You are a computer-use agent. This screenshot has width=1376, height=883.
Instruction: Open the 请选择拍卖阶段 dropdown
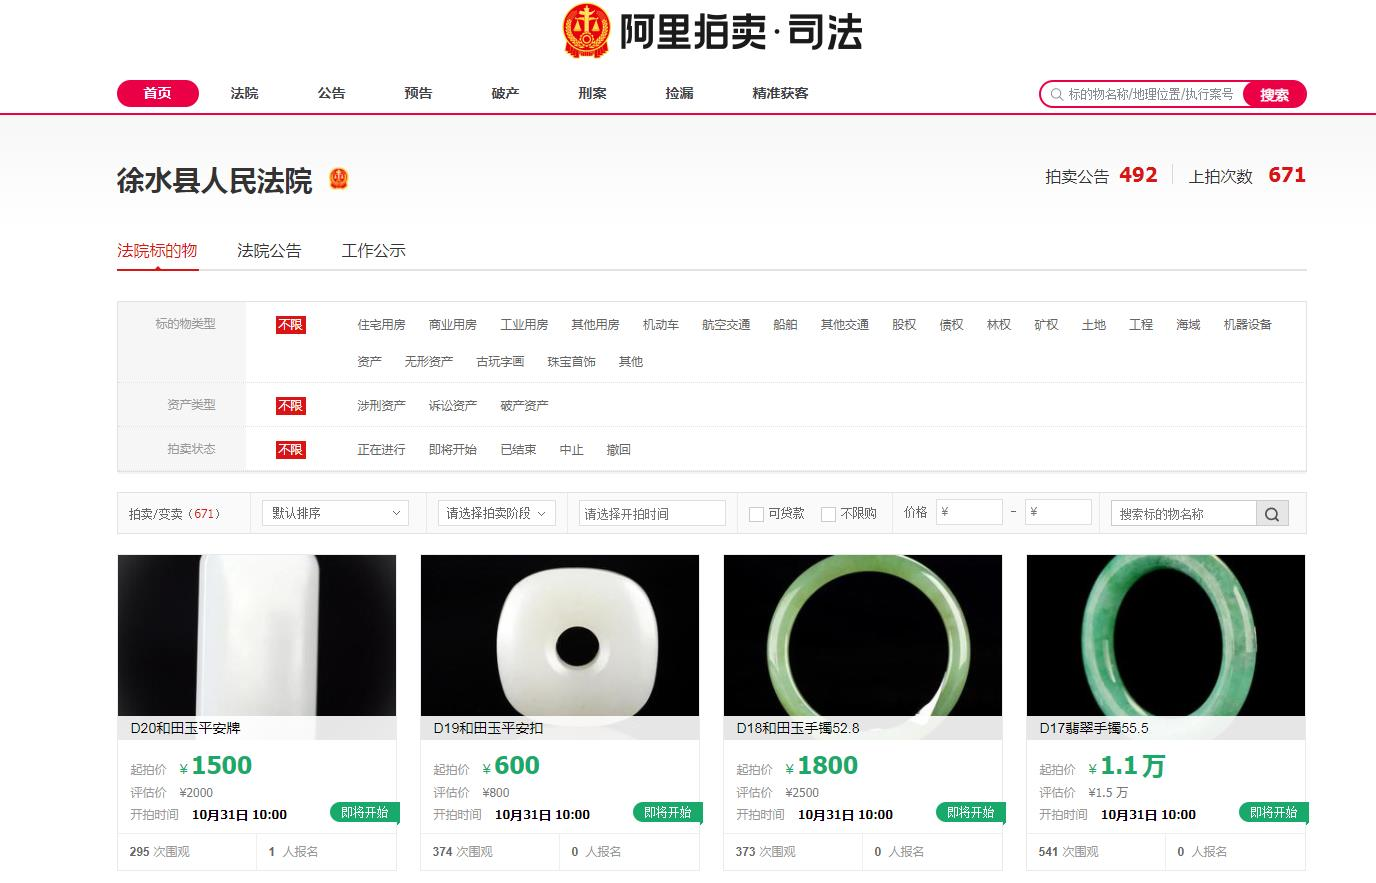coord(496,513)
